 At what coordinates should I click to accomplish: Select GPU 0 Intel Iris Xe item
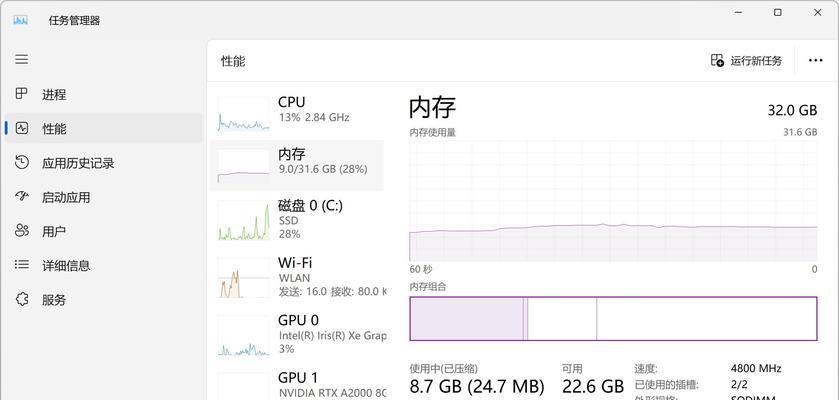(x=296, y=335)
